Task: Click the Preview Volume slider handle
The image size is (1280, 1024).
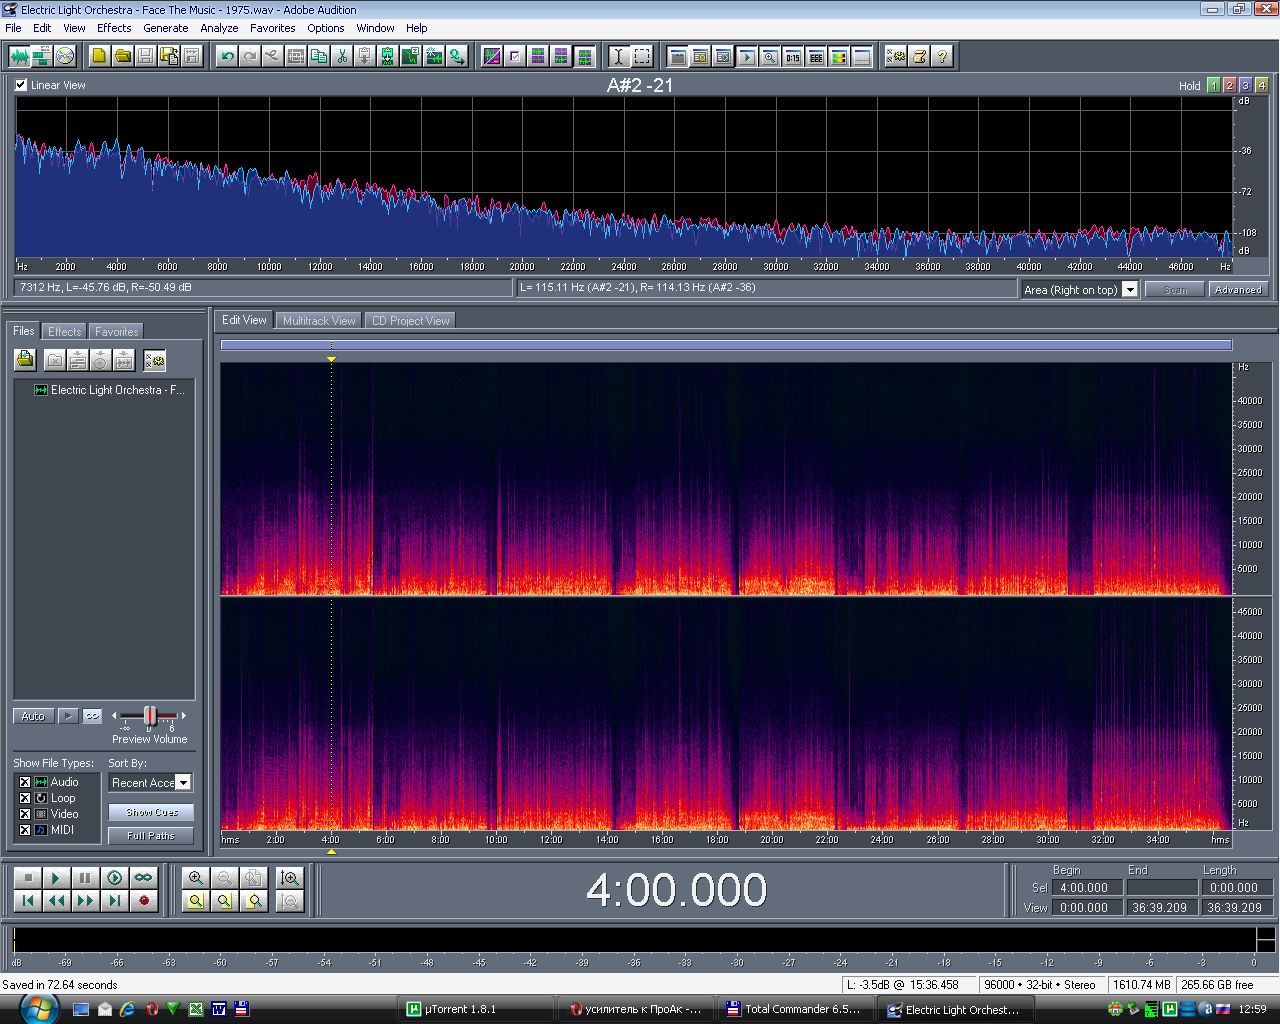Action: point(150,715)
